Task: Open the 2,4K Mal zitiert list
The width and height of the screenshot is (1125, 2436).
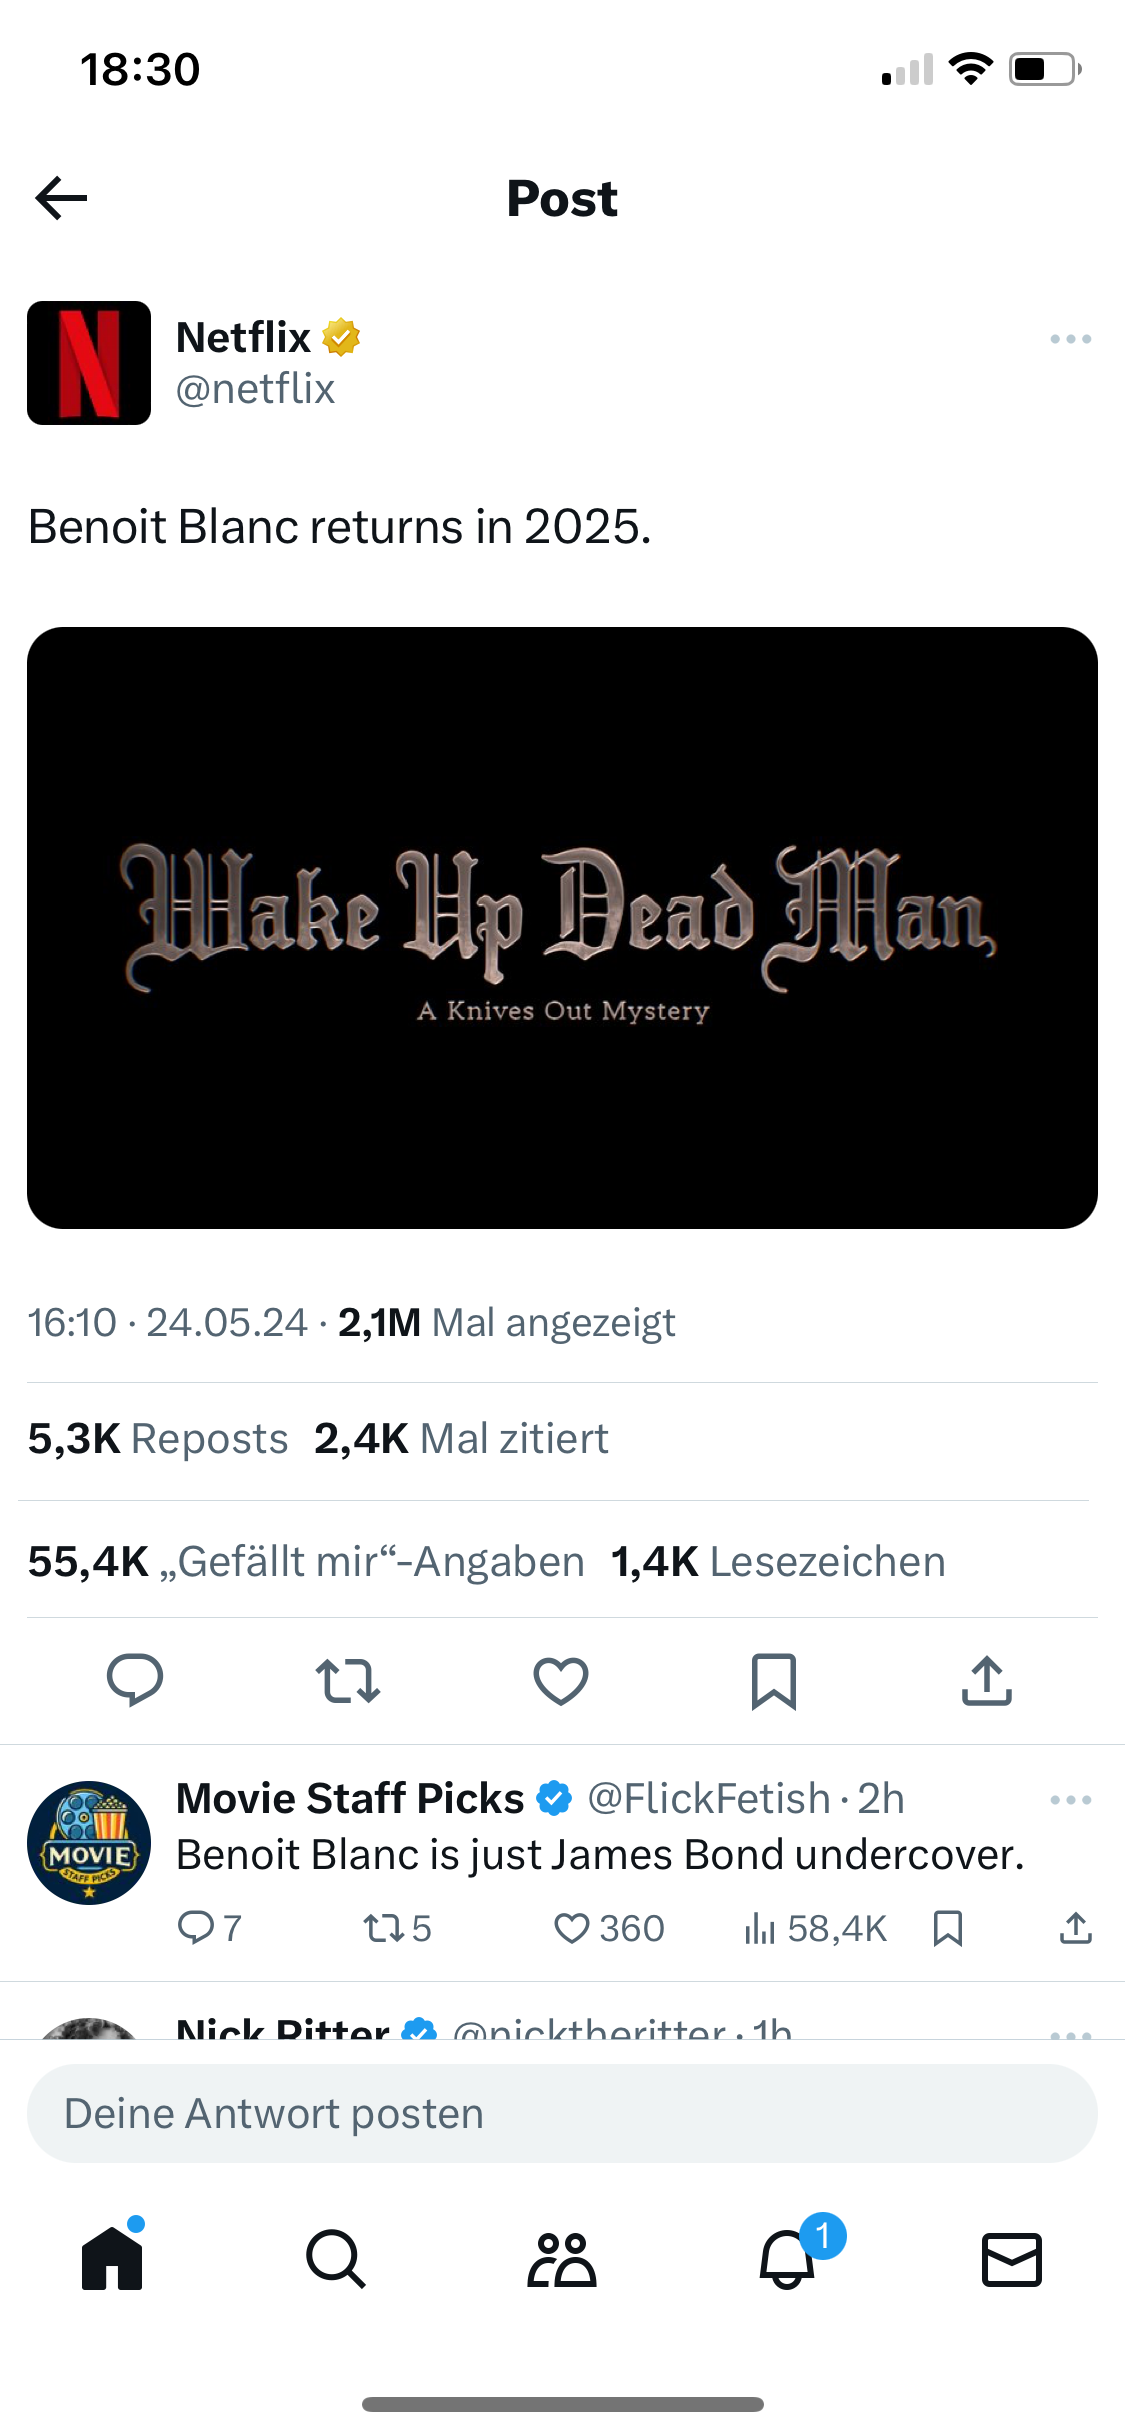Action: click(x=461, y=1439)
